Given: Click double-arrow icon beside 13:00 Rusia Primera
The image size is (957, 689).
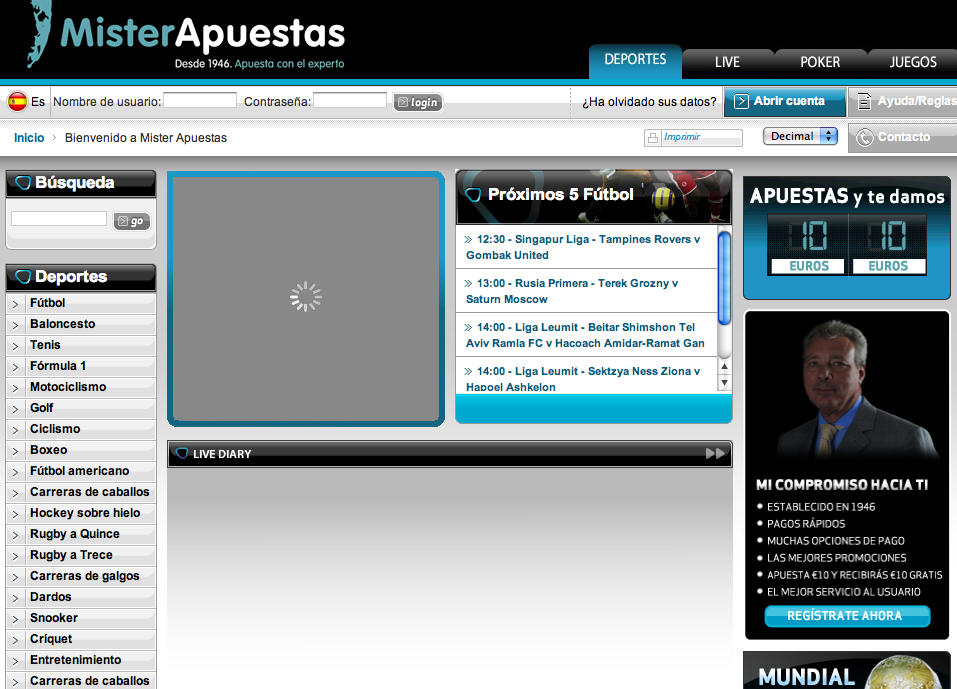Looking at the screenshot, I should [x=468, y=283].
